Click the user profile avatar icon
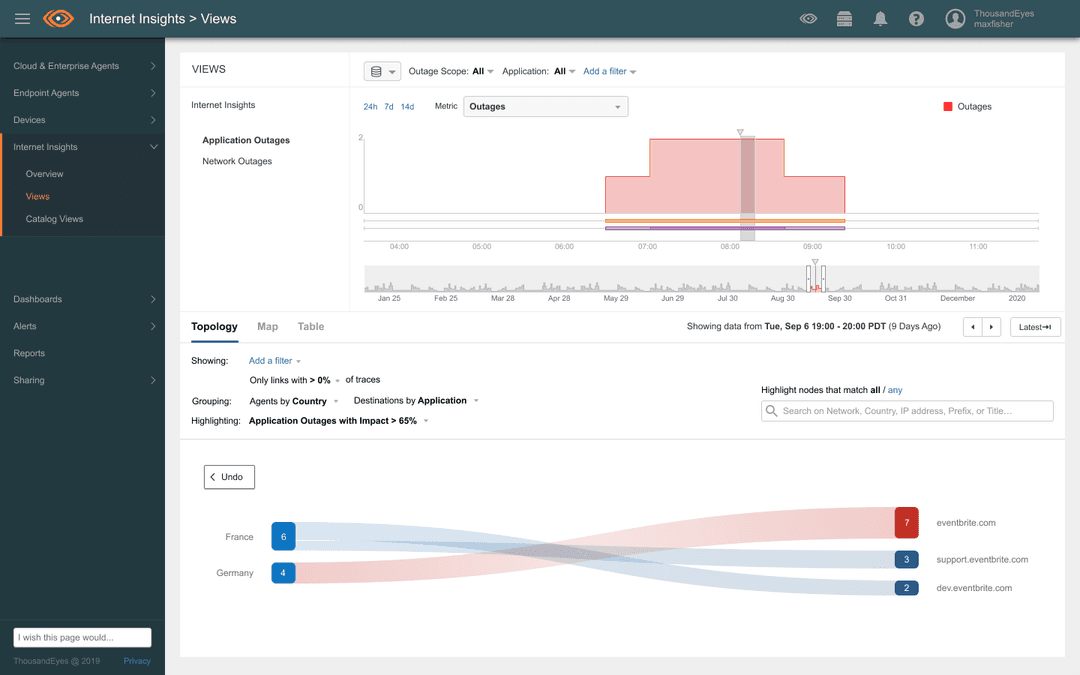1080x675 pixels. tap(955, 19)
